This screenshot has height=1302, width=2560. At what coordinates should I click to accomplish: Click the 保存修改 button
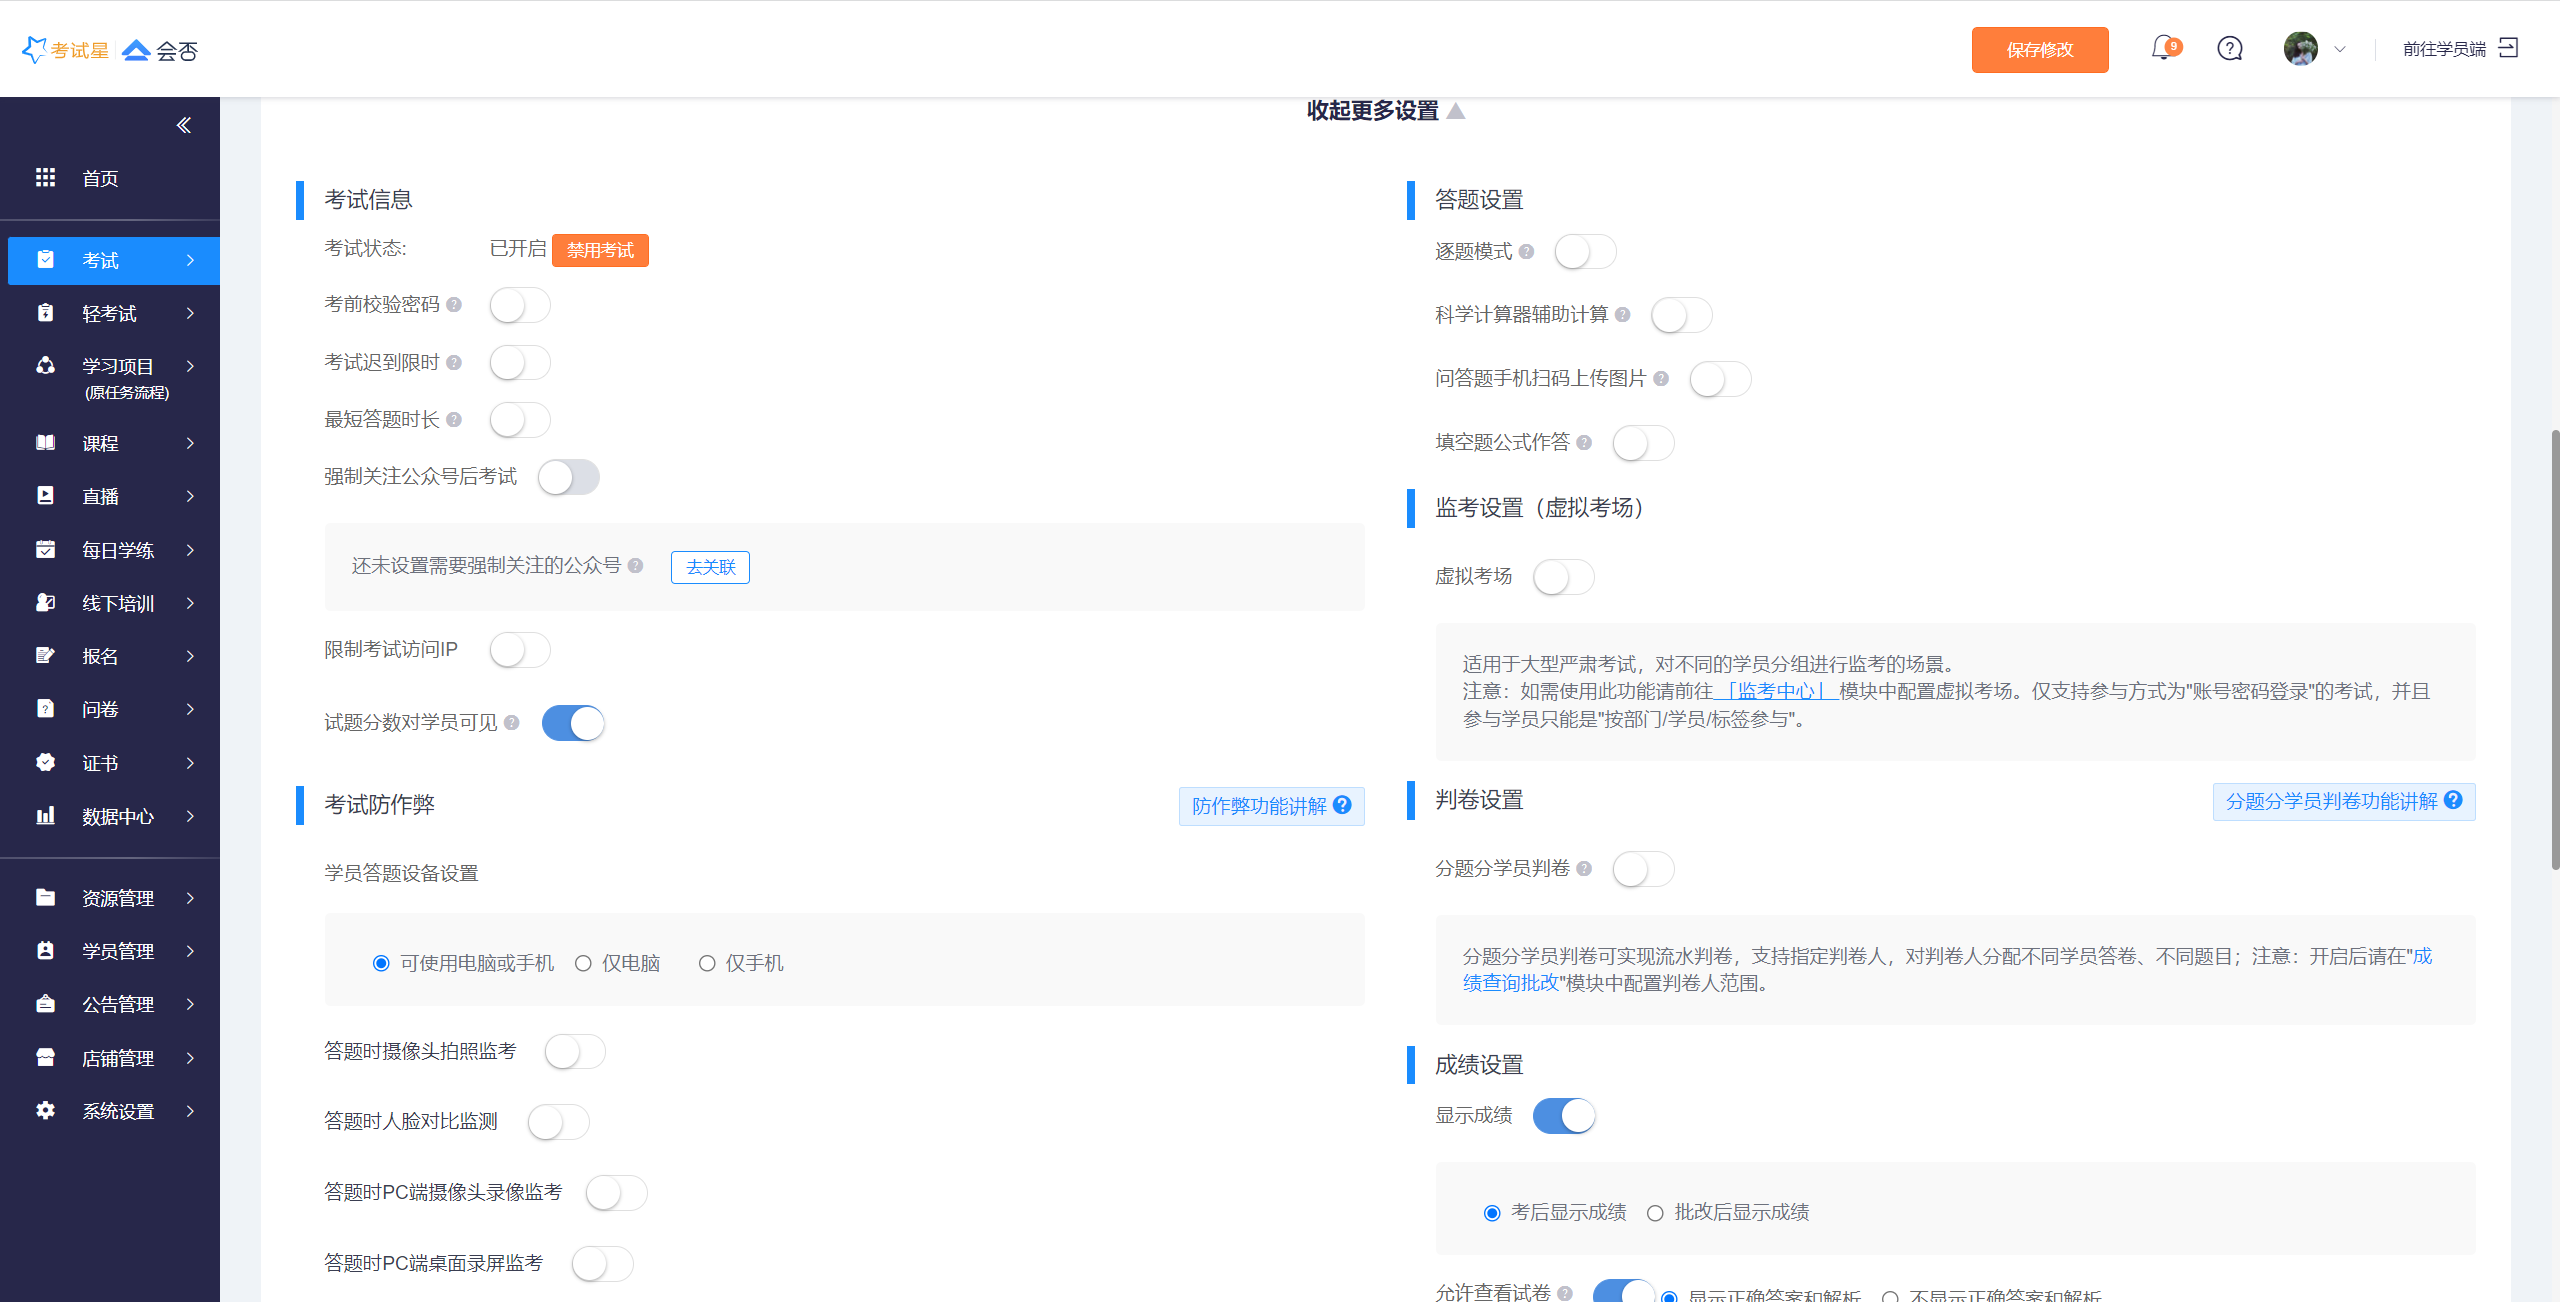click(x=2039, y=50)
